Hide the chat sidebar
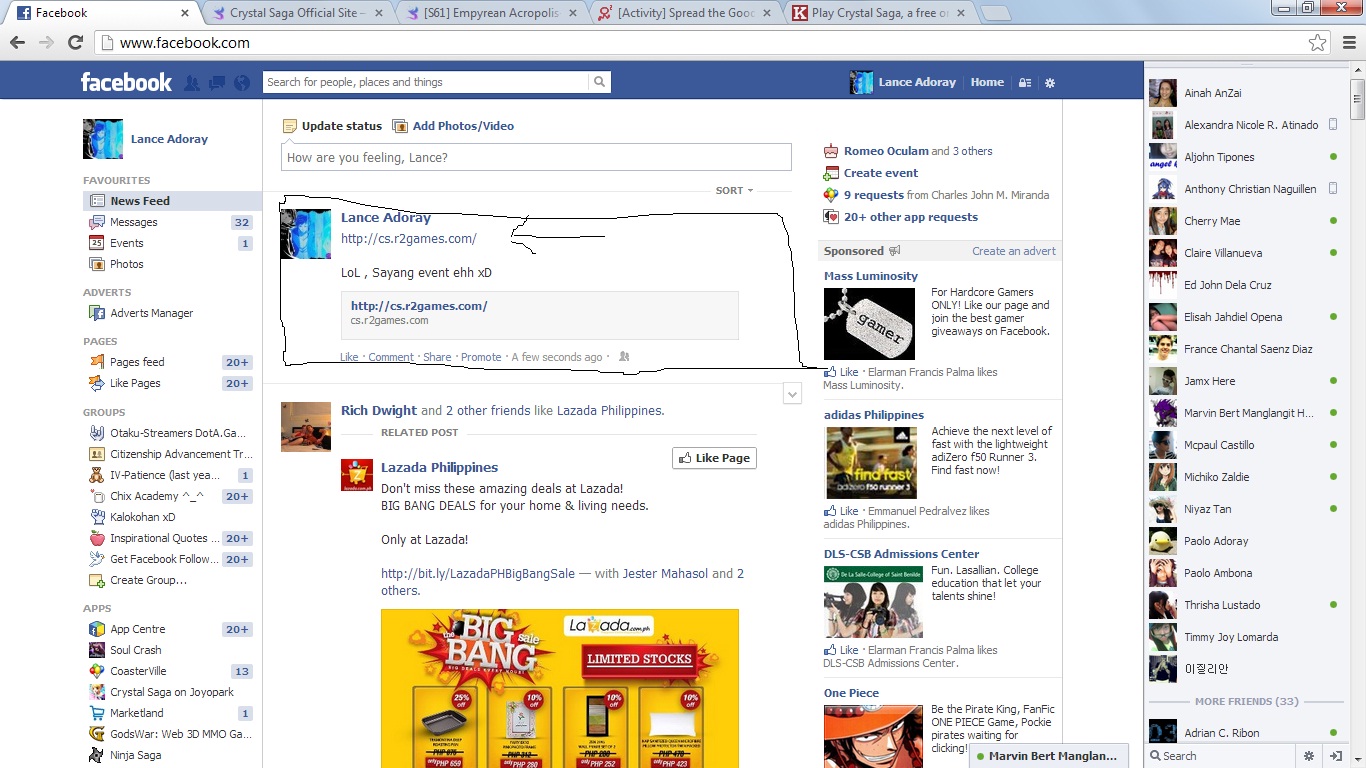Image resolution: width=1366 pixels, height=768 pixels. pos(1335,756)
